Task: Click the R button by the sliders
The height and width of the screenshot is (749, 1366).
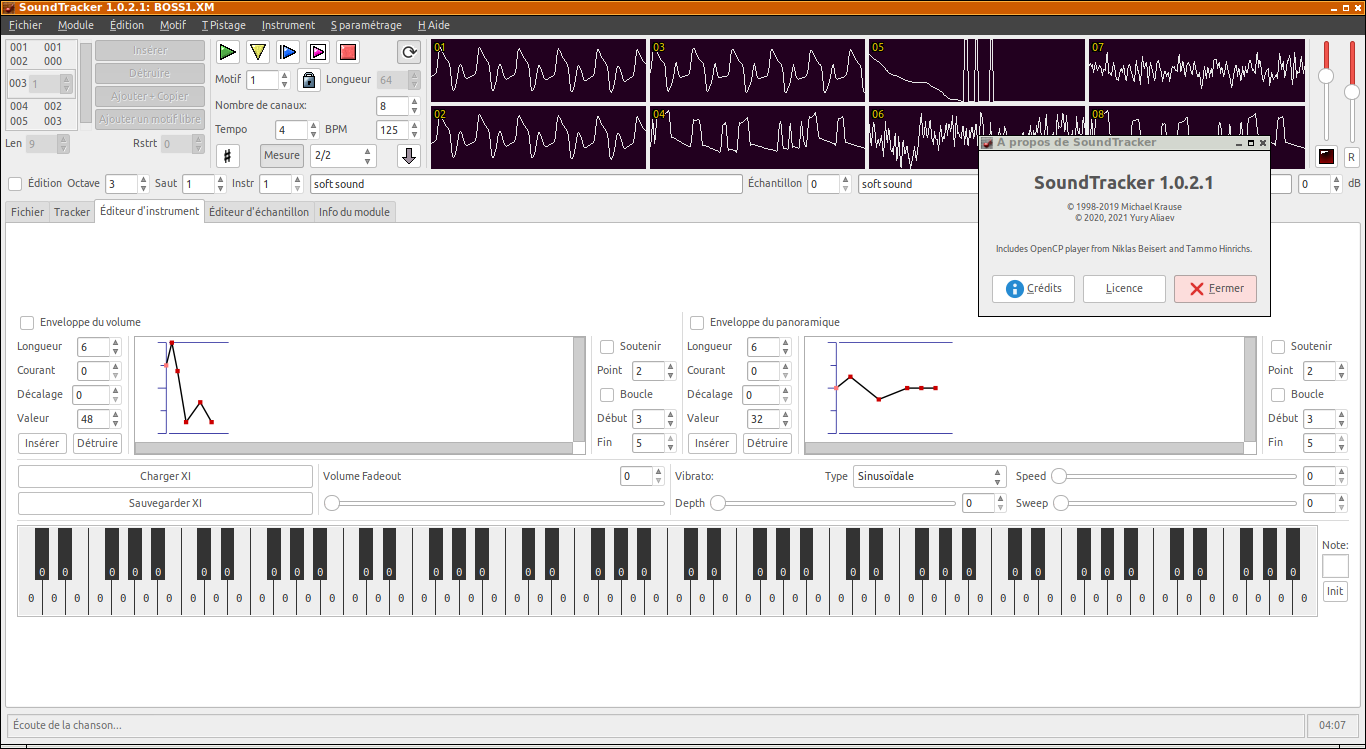Action: click(x=1351, y=157)
